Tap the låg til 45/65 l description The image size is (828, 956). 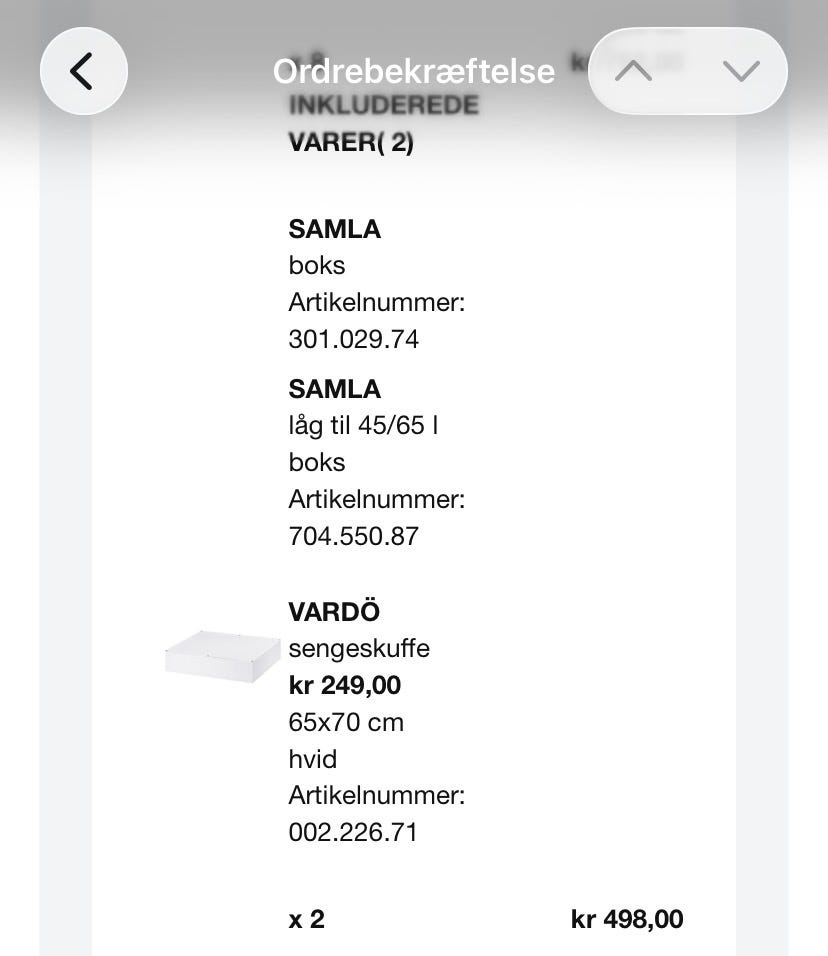(363, 425)
